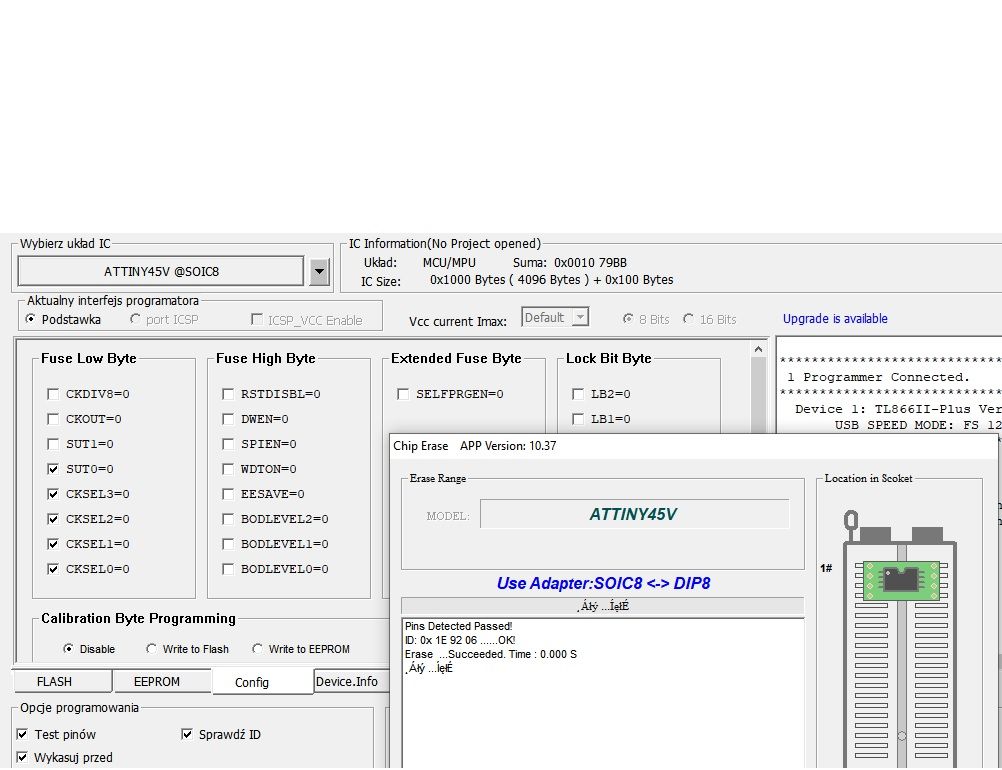The height and width of the screenshot is (770, 1002).
Task: Check the SELFPRGEN extended fuse
Action: tap(403, 394)
